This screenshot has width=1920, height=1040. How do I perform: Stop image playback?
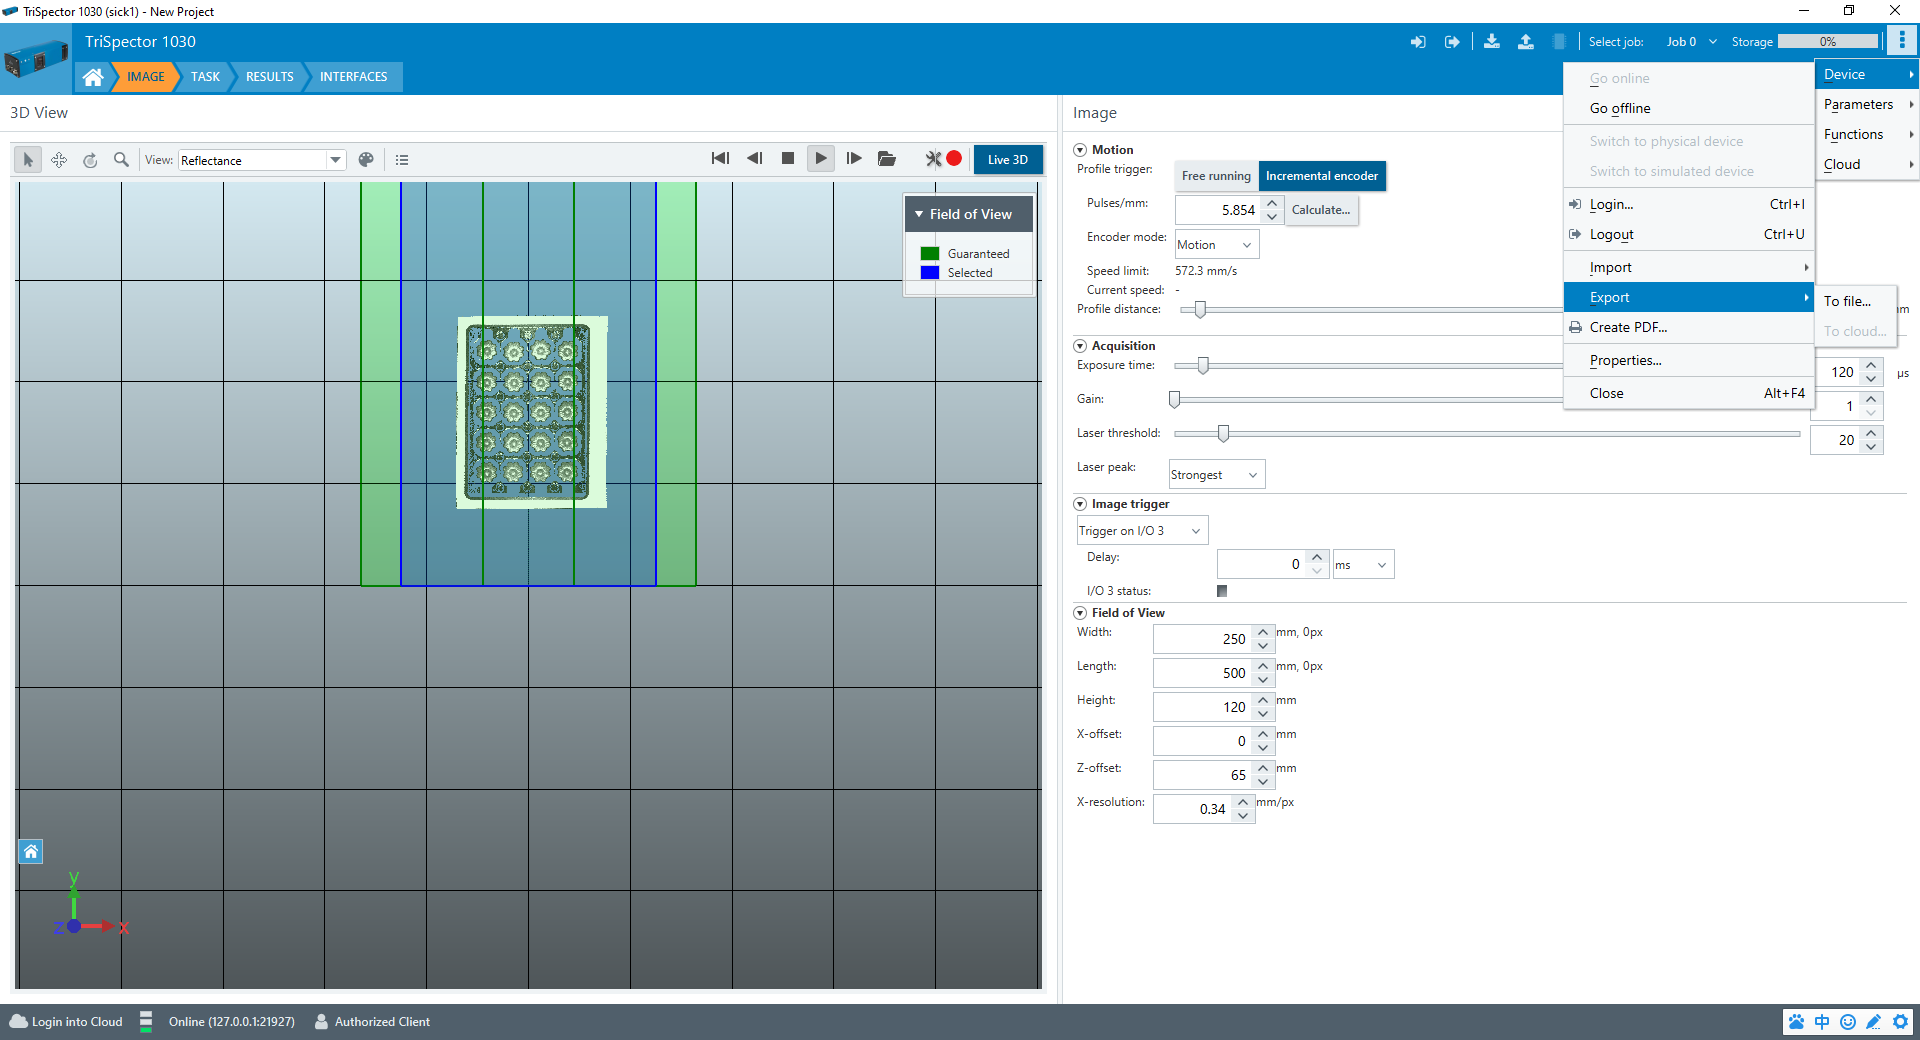788,159
